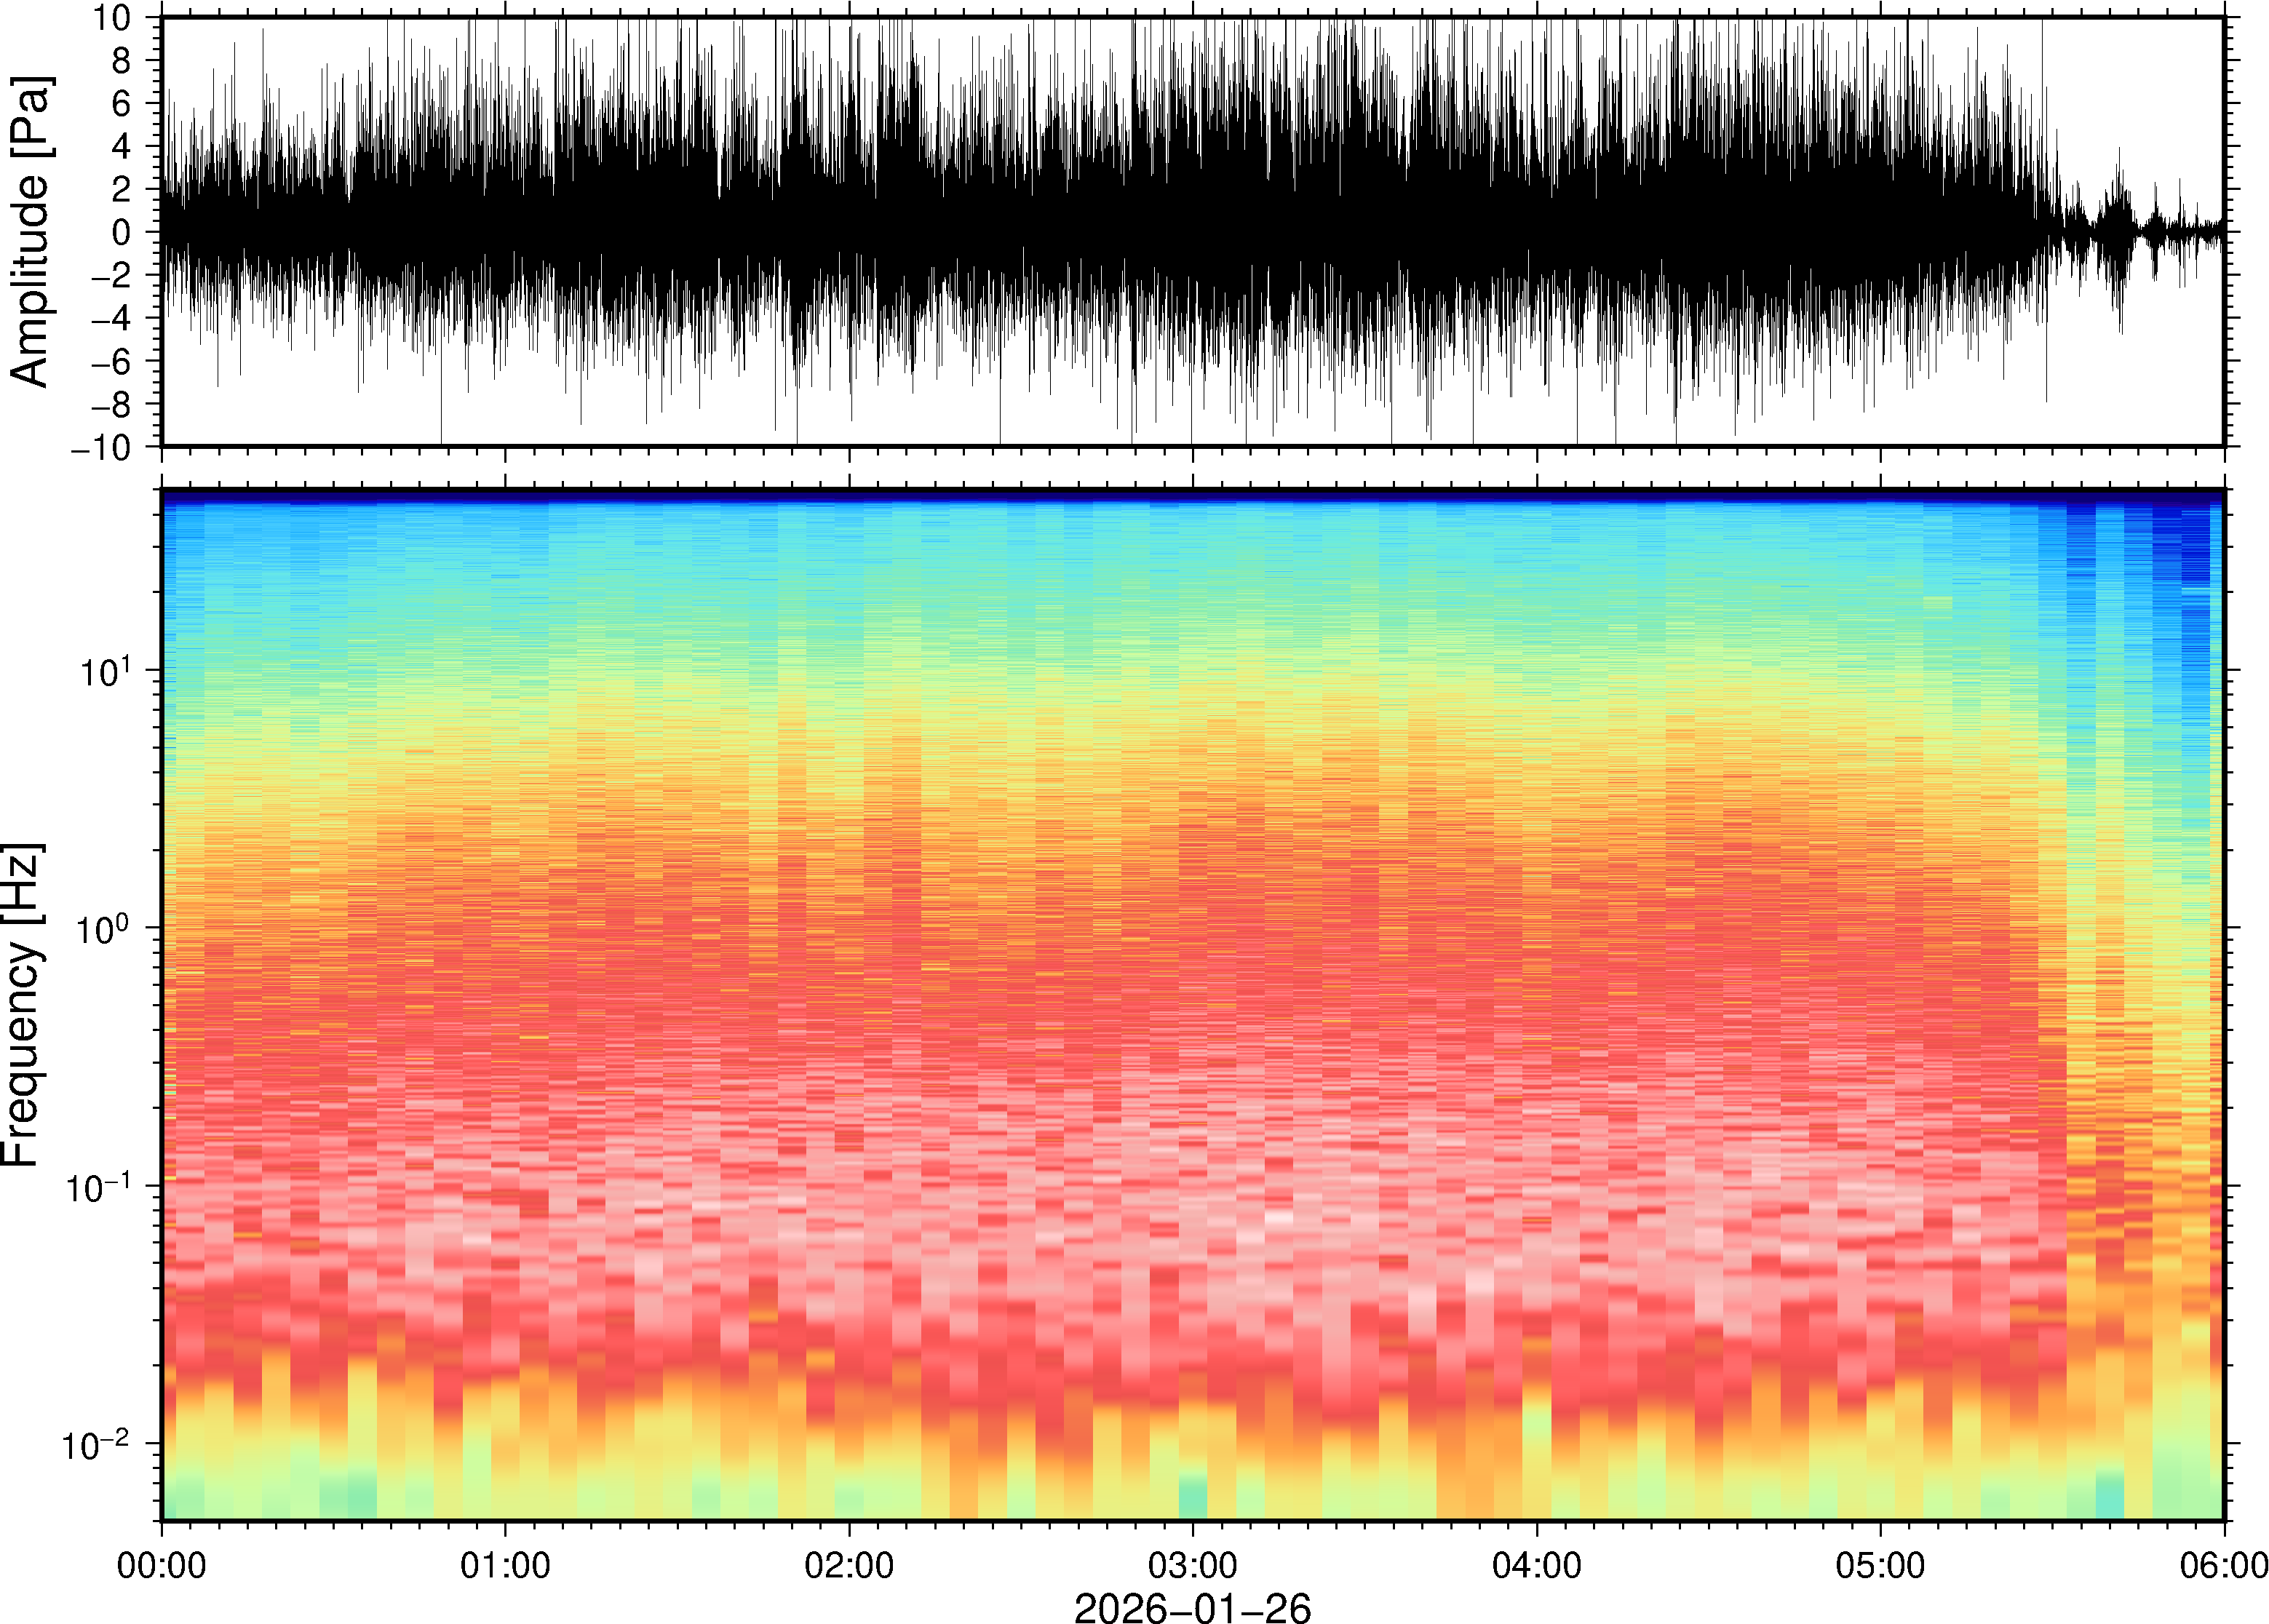The height and width of the screenshot is (1624, 2269).
Task: Click the dark blue band atop spectrogram
Action: (1192, 495)
